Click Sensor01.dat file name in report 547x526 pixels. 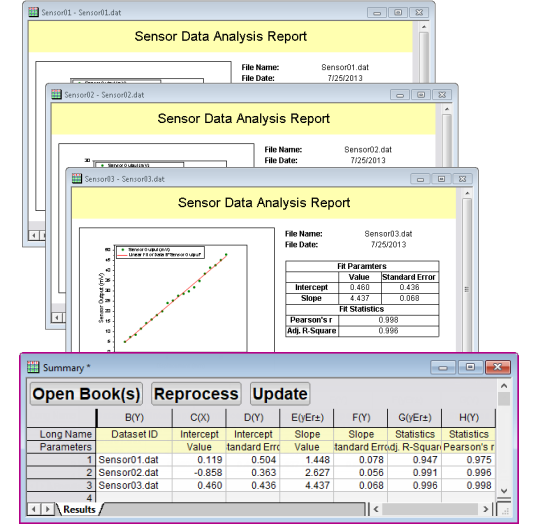[345, 67]
